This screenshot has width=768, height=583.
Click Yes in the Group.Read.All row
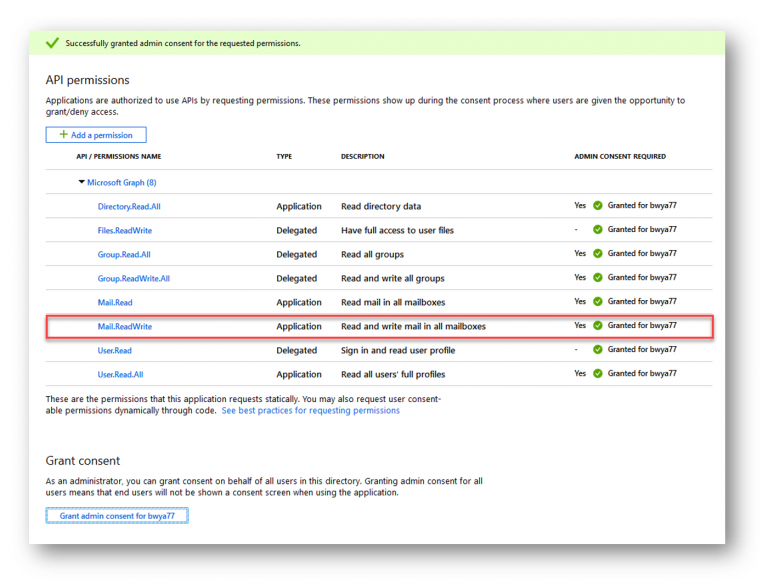580,253
